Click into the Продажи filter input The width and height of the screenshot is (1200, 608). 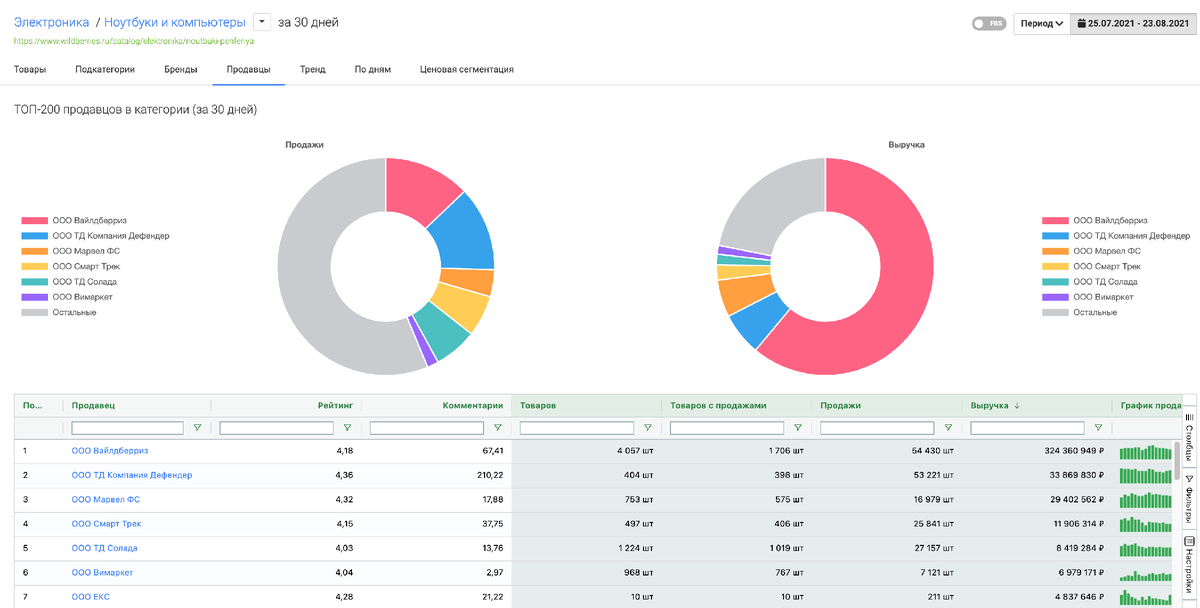pyautogui.click(x=877, y=428)
